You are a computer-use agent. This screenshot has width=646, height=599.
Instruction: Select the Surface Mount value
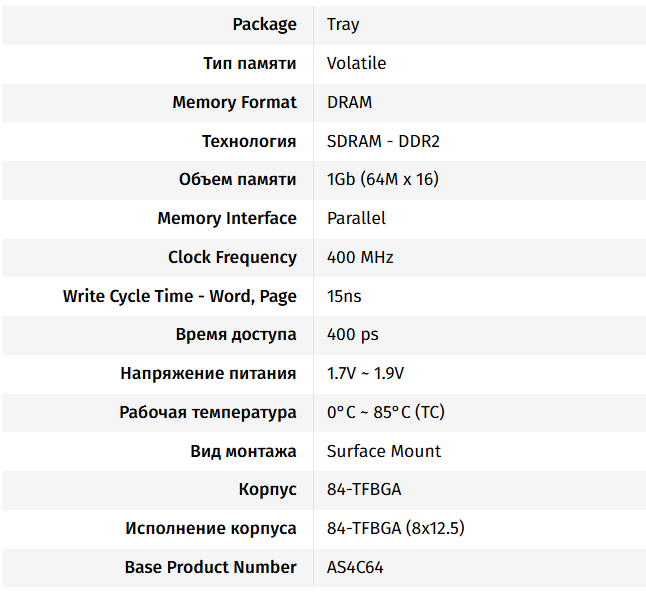click(384, 451)
